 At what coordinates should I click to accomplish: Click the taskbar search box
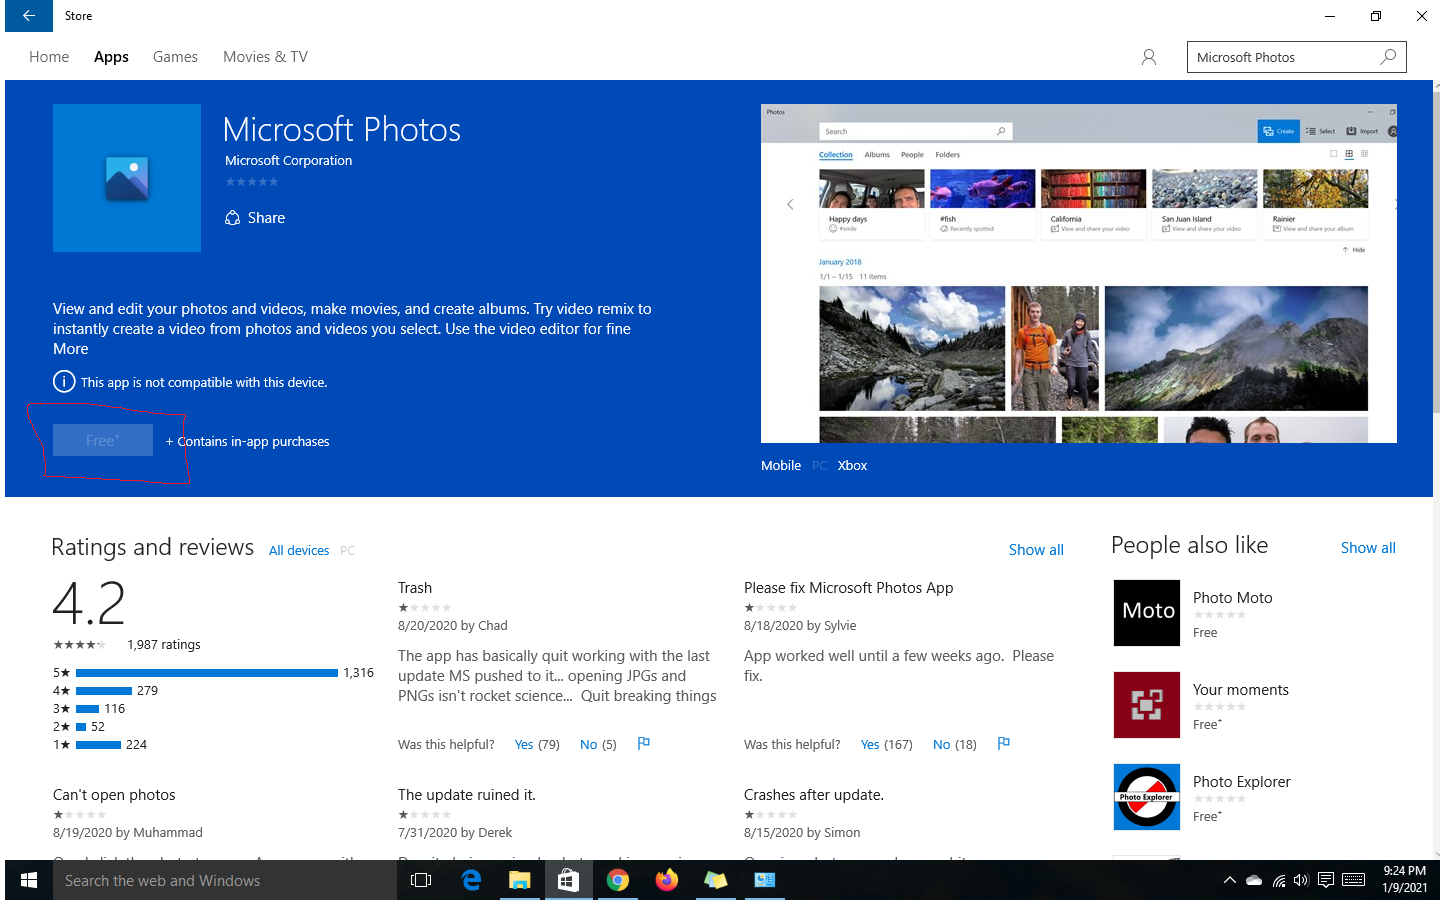tap(225, 880)
